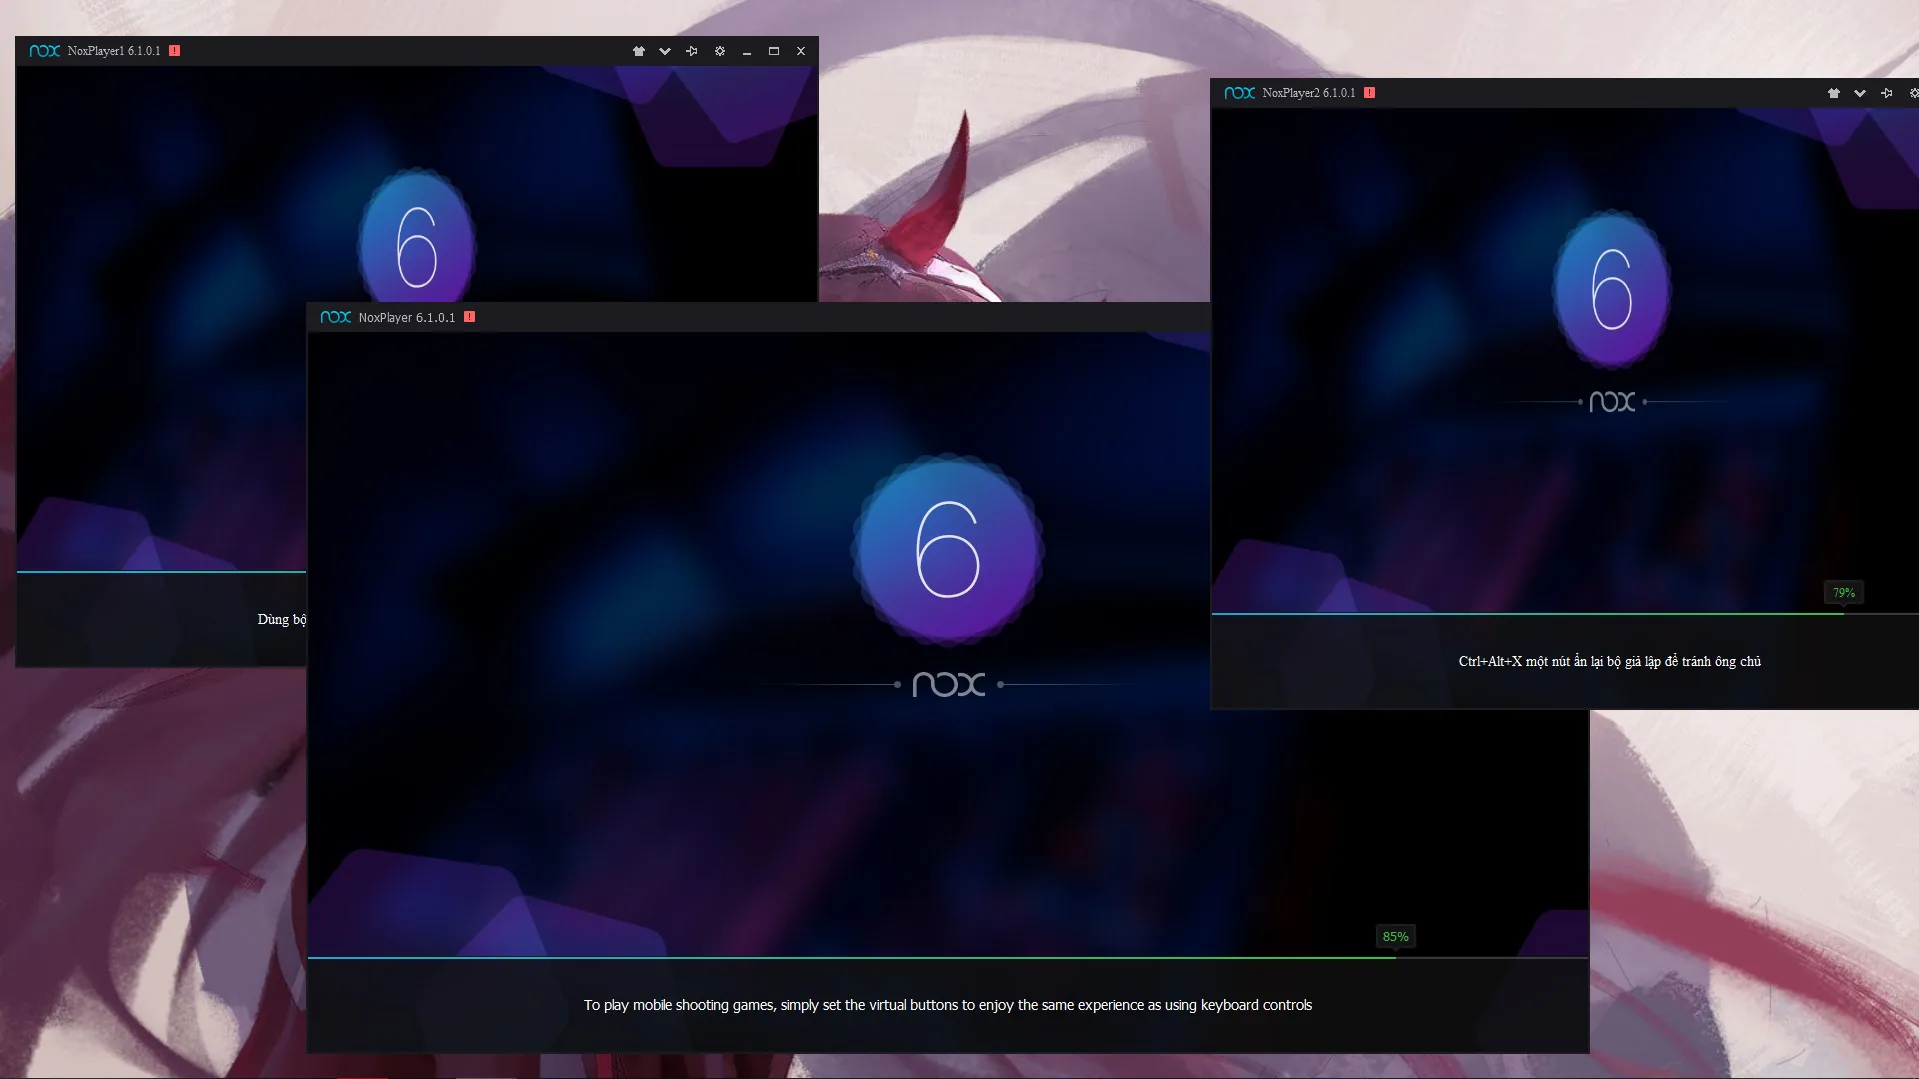Click the Ctrl+Alt+X tip text in NoxPlayer2
The width and height of the screenshot is (1919, 1079).
coord(1610,661)
